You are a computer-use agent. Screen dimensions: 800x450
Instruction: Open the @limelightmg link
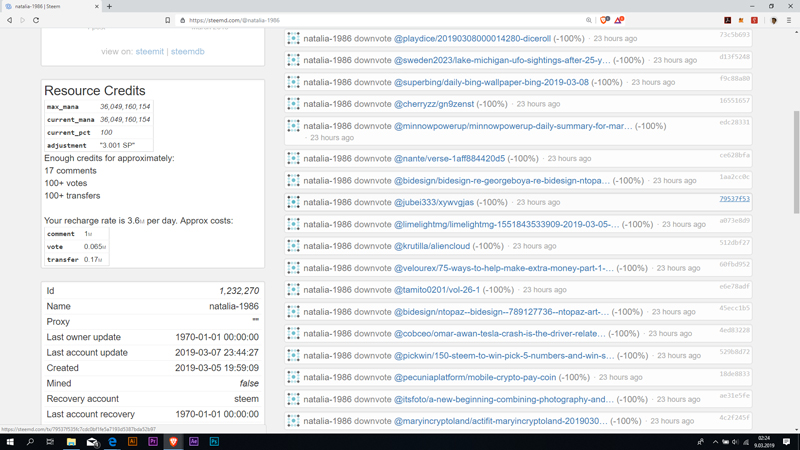507,224
